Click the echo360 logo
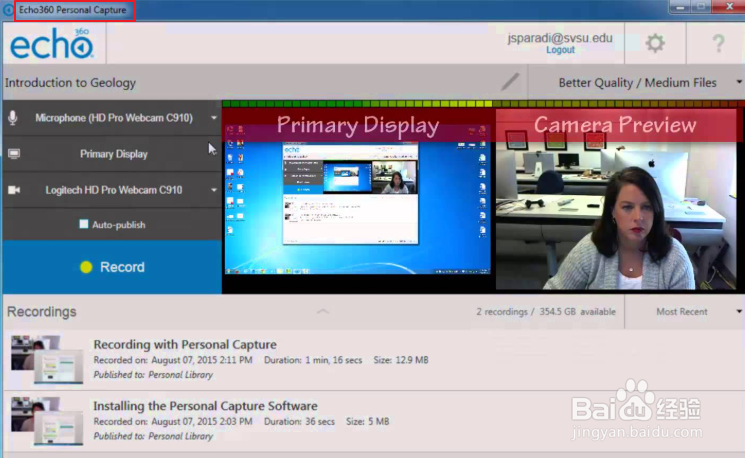745x458 pixels. [52, 43]
